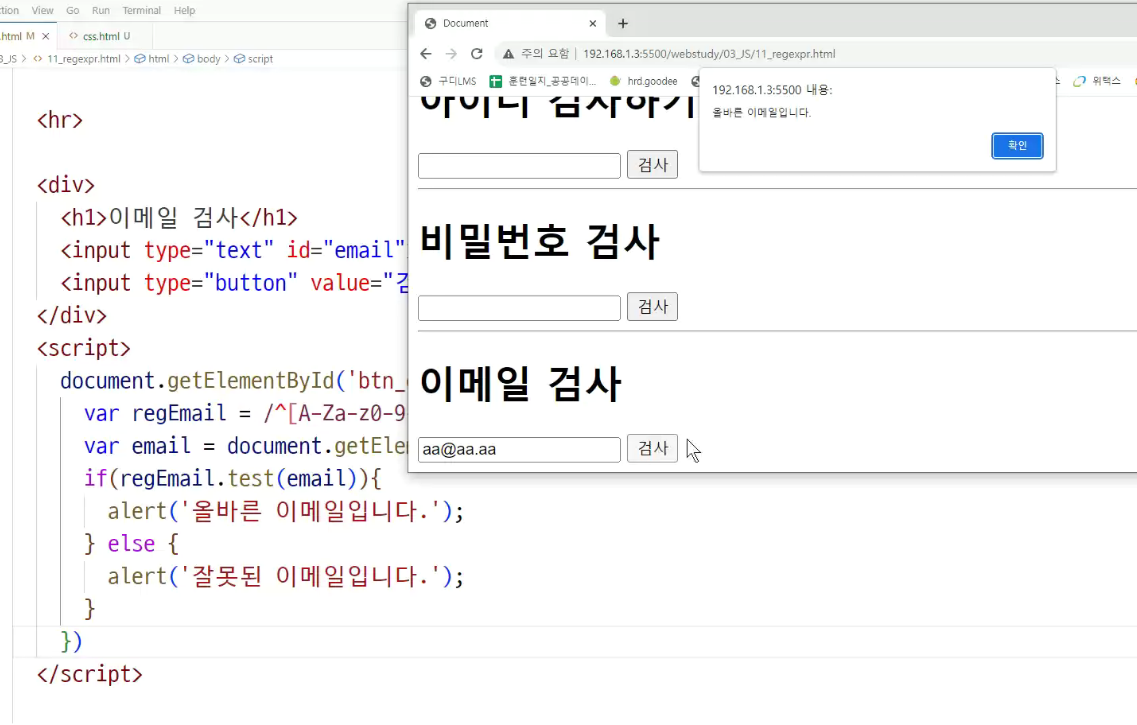The image size is (1137, 725).
Task: Open the 훈련일지_공공데이 bookmark
Action: pos(543,81)
